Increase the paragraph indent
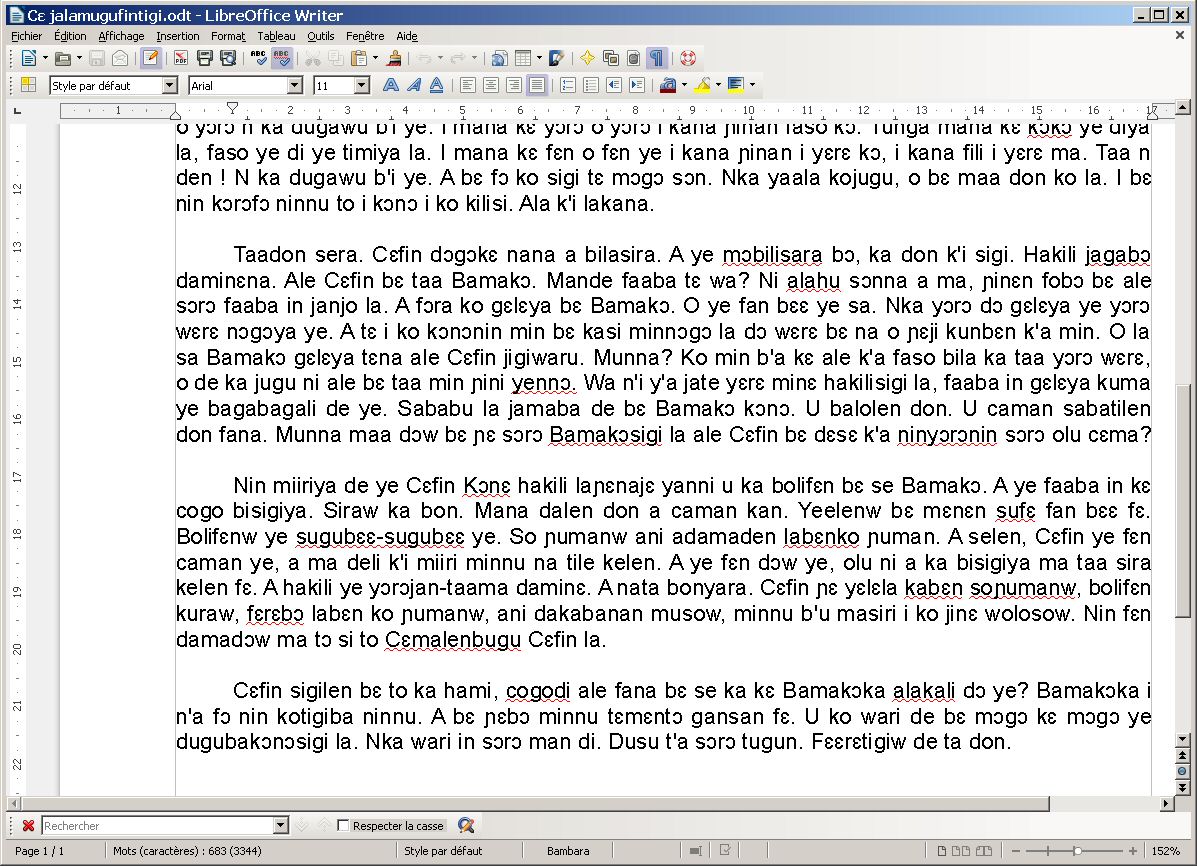1197x866 pixels. click(637, 85)
